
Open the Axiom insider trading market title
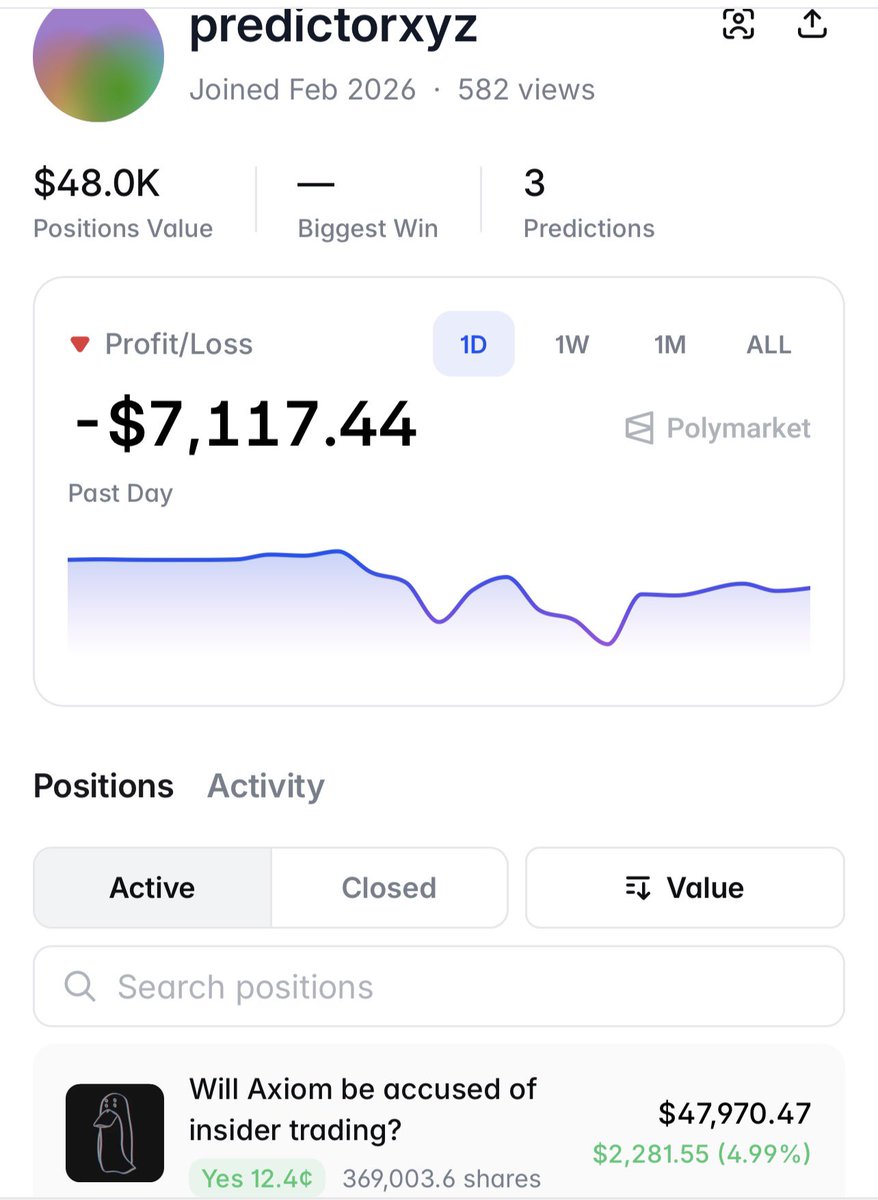point(362,1108)
